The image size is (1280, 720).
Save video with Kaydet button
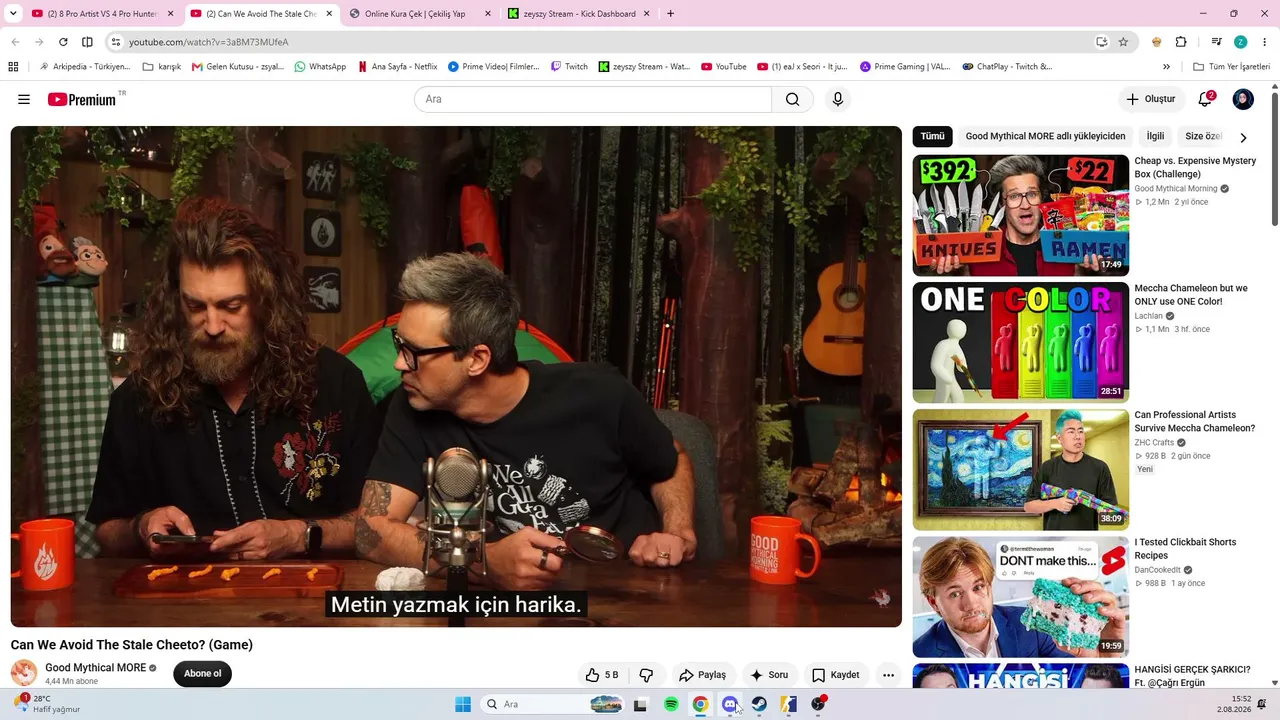click(x=835, y=675)
